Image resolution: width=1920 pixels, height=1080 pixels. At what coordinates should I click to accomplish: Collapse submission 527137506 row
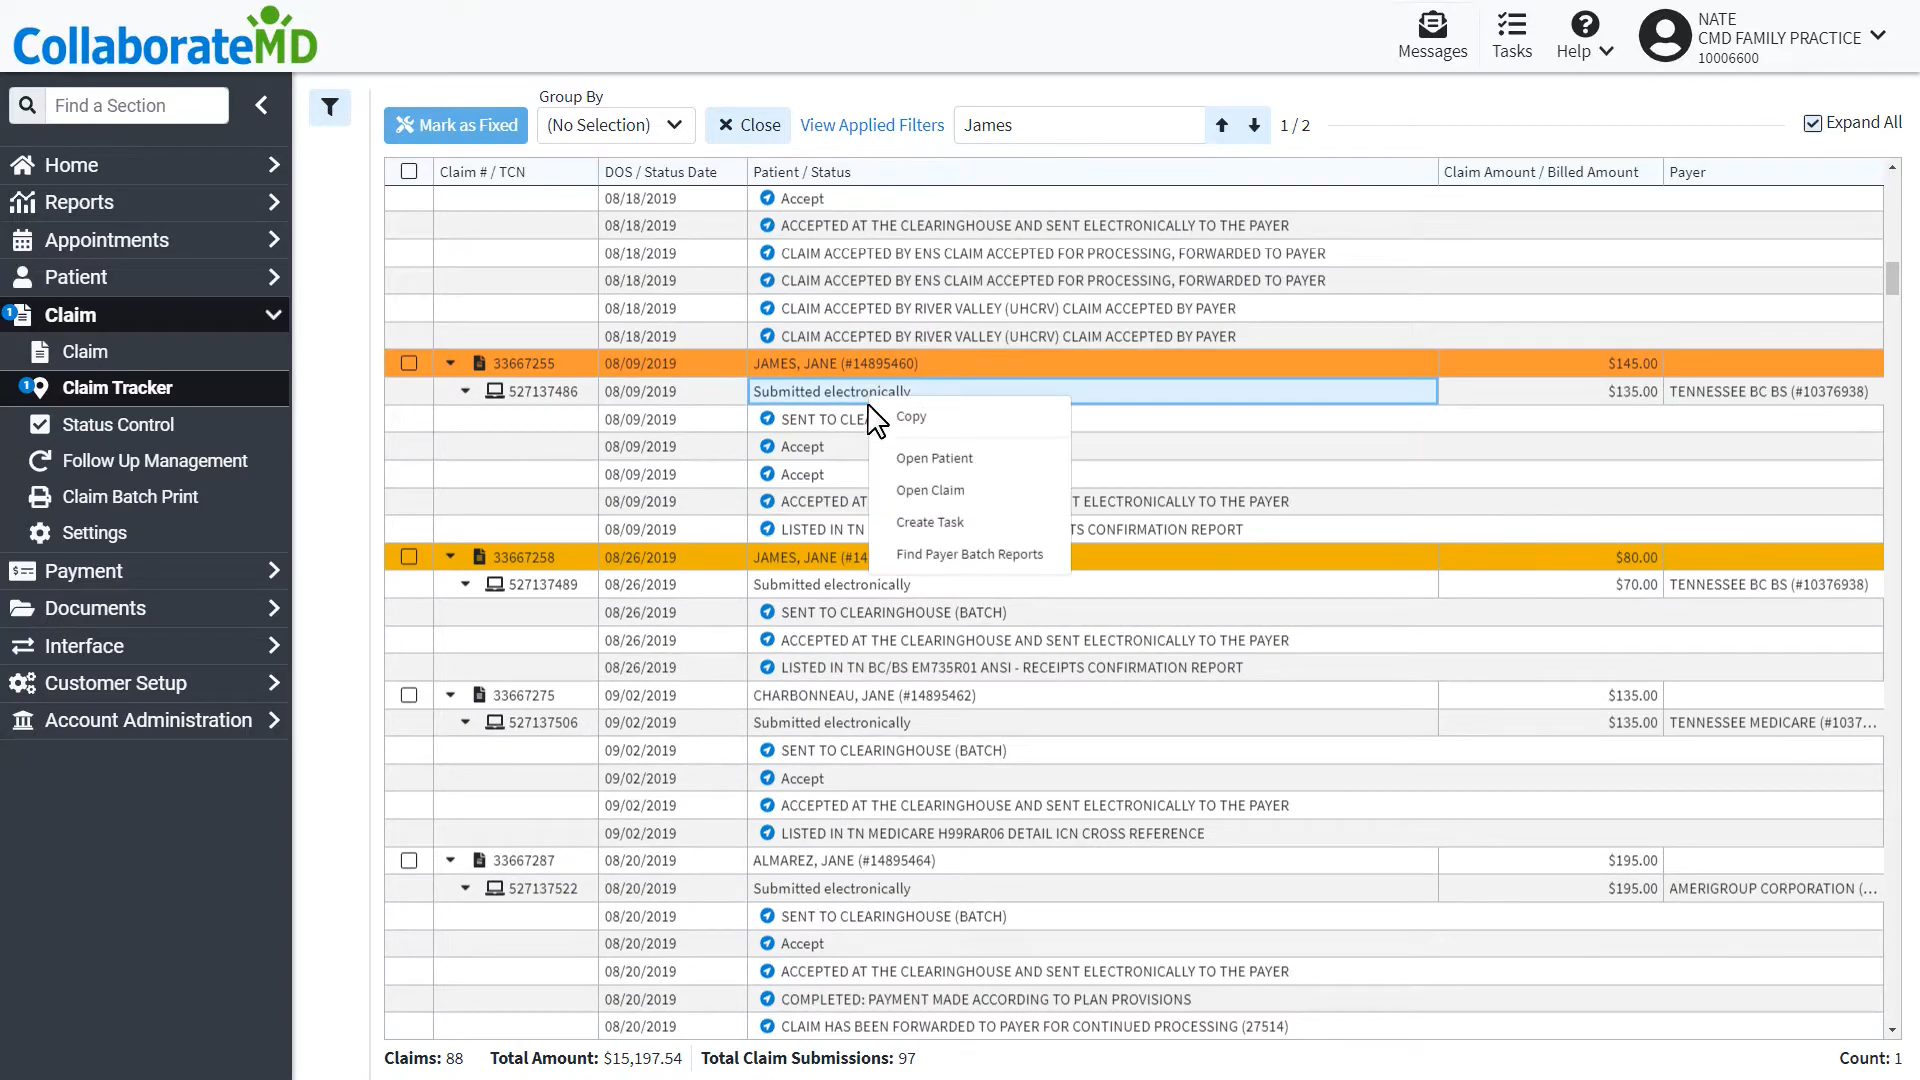[x=465, y=722]
